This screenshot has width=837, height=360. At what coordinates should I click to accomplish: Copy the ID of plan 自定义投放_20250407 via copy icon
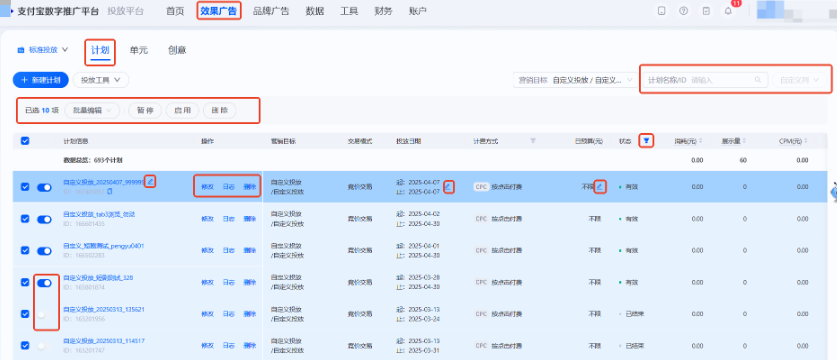[110, 191]
